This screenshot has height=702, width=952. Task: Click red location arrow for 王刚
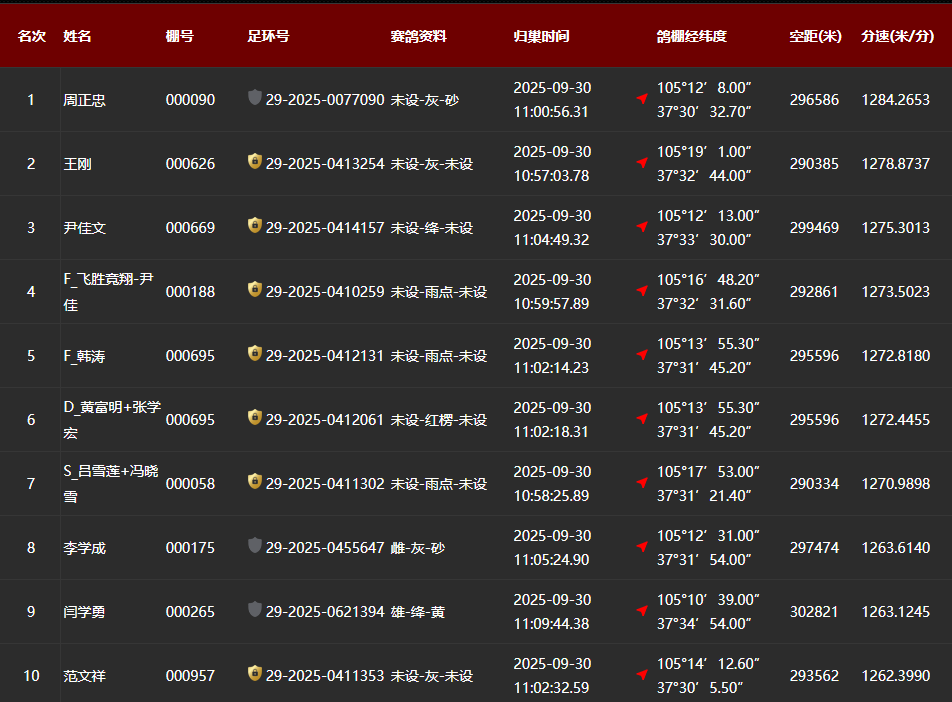pos(642,163)
